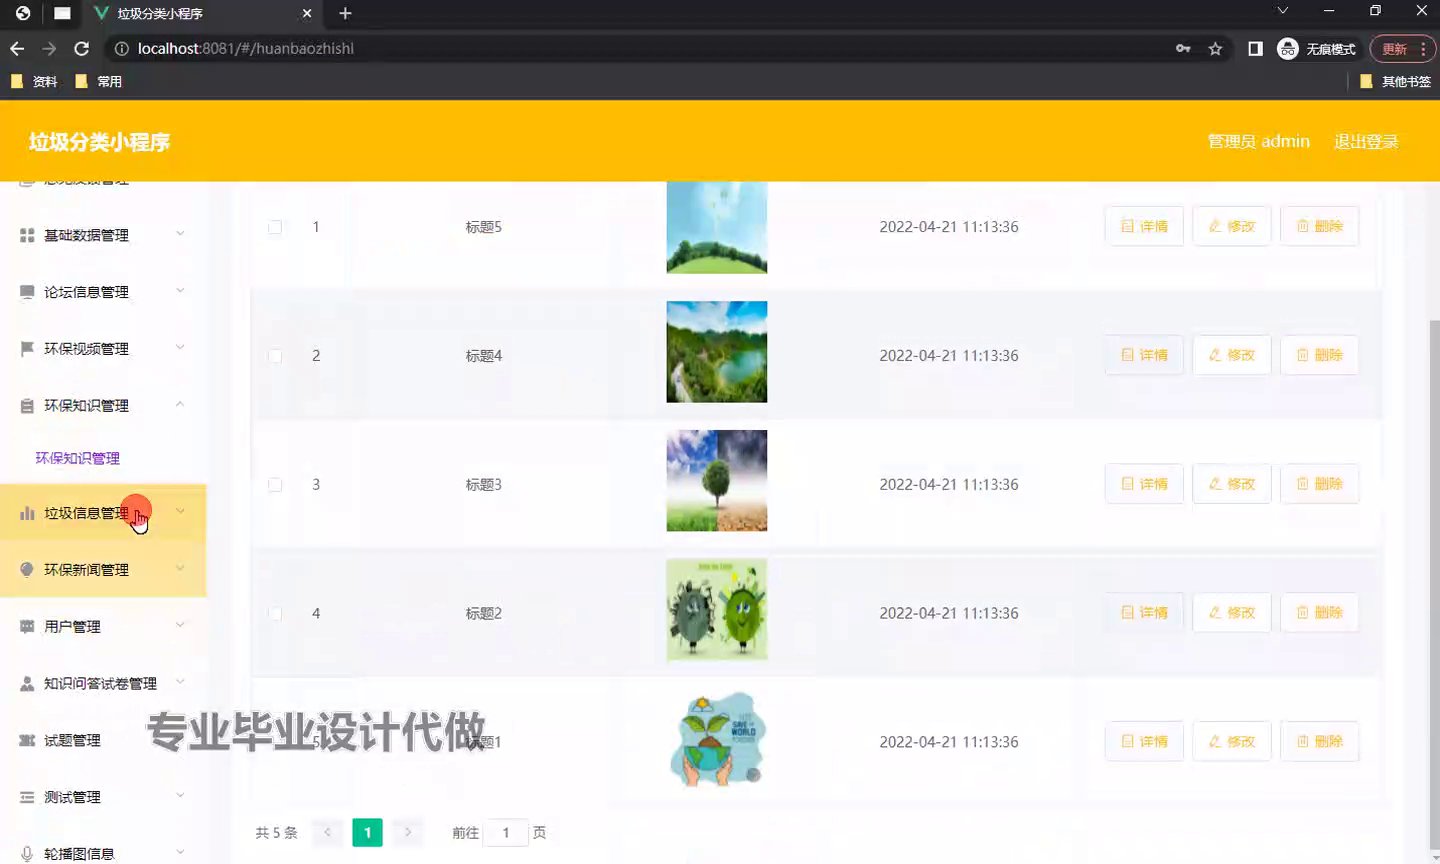Click the list icon beside 测试管理

point(27,798)
